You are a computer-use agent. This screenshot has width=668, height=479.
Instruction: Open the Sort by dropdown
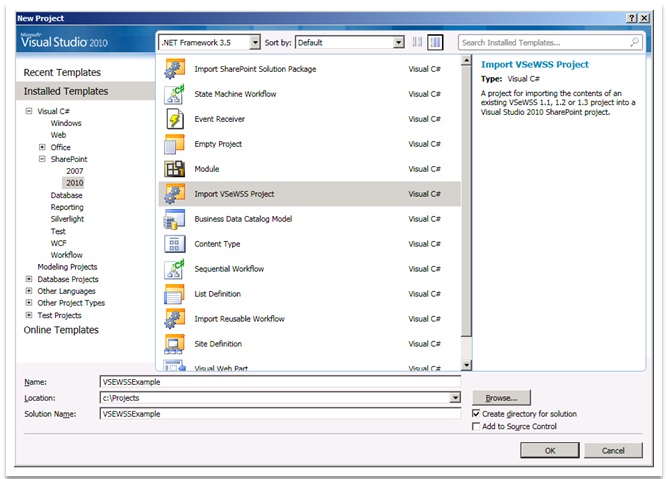399,42
